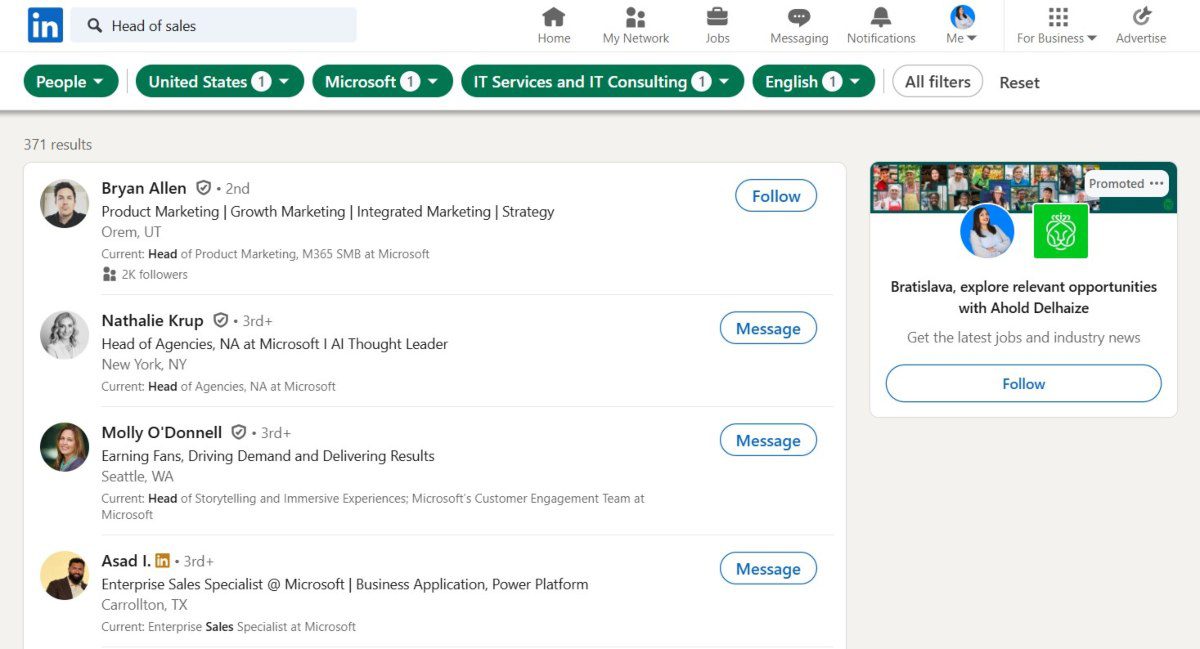Viewport: 1200px width, 649px height.
Task: Click Molly O'Donnell's profile photo
Action: (65, 447)
